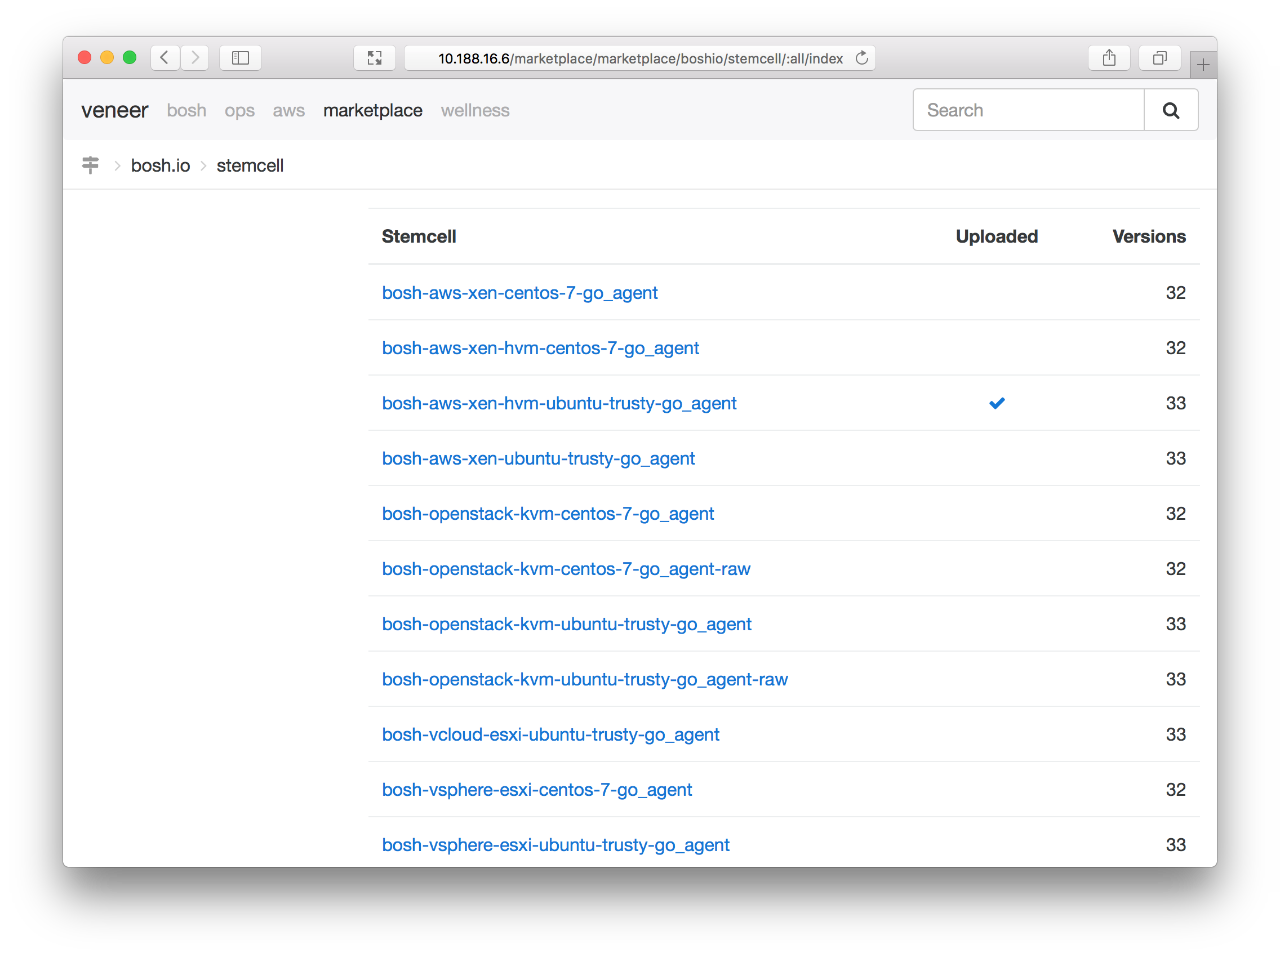This screenshot has height=957, width=1280.
Task: Click the Safari address bar URL
Action: tap(640, 59)
